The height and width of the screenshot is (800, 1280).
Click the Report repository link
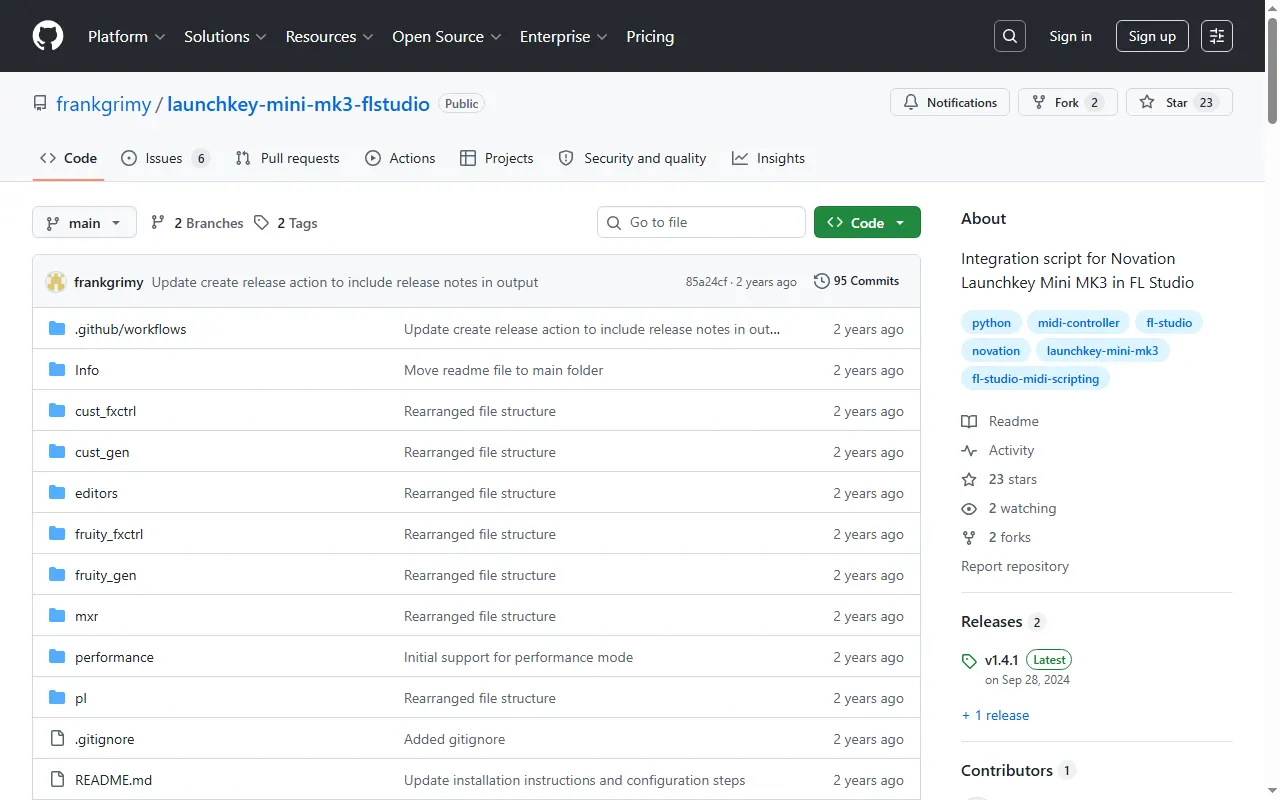[1015, 566]
